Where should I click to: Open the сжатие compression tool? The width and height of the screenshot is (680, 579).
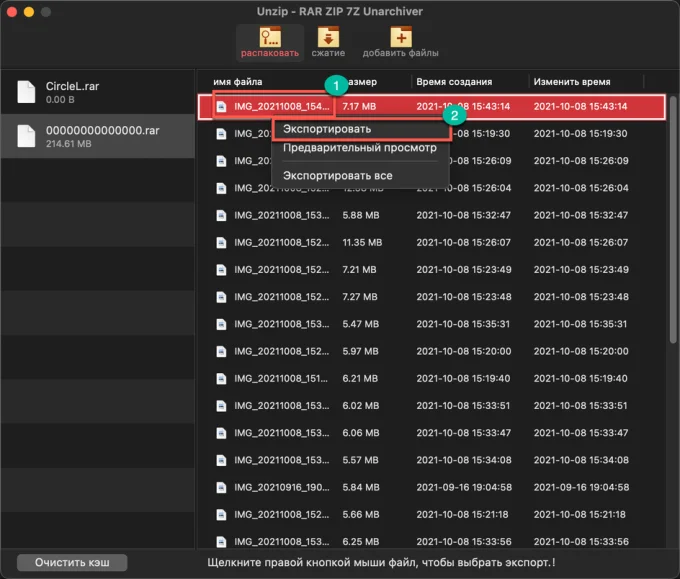(x=328, y=37)
